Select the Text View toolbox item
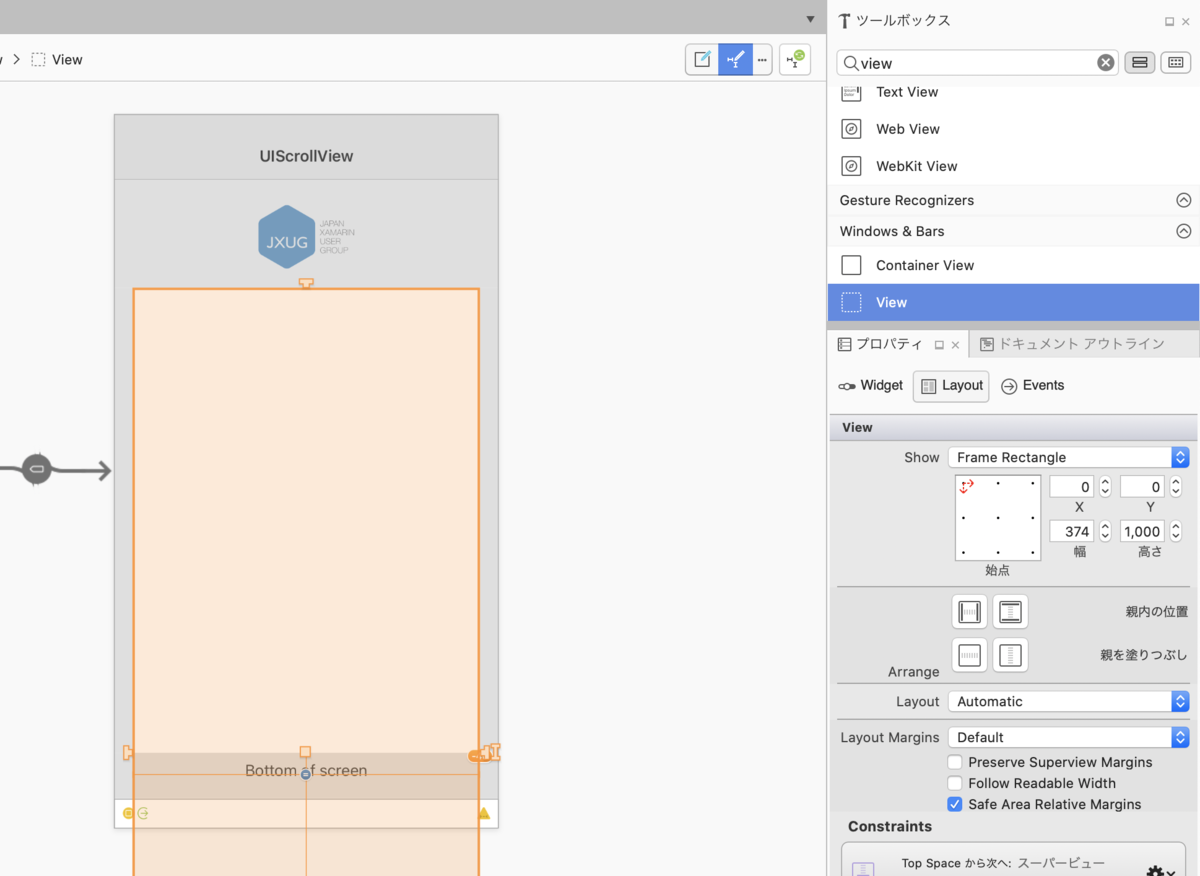This screenshot has height=876, width=1200. coord(1014,92)
